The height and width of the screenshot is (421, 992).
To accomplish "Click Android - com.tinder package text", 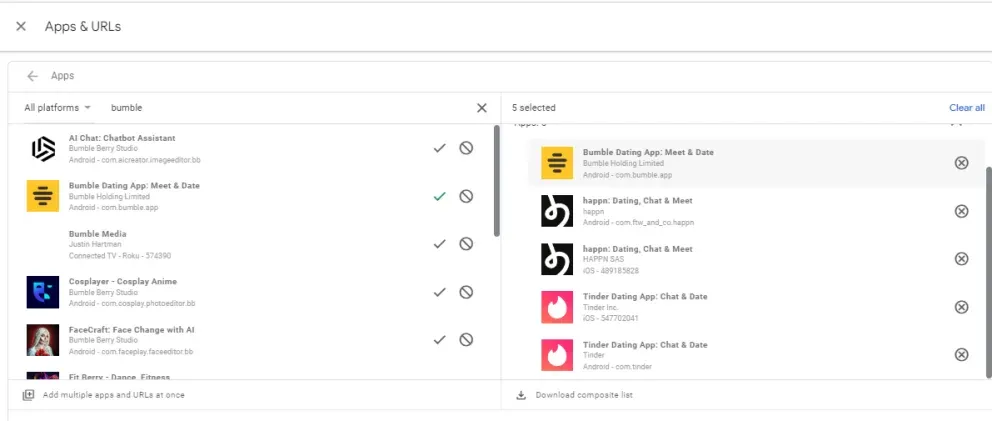I will coord(617,367).
